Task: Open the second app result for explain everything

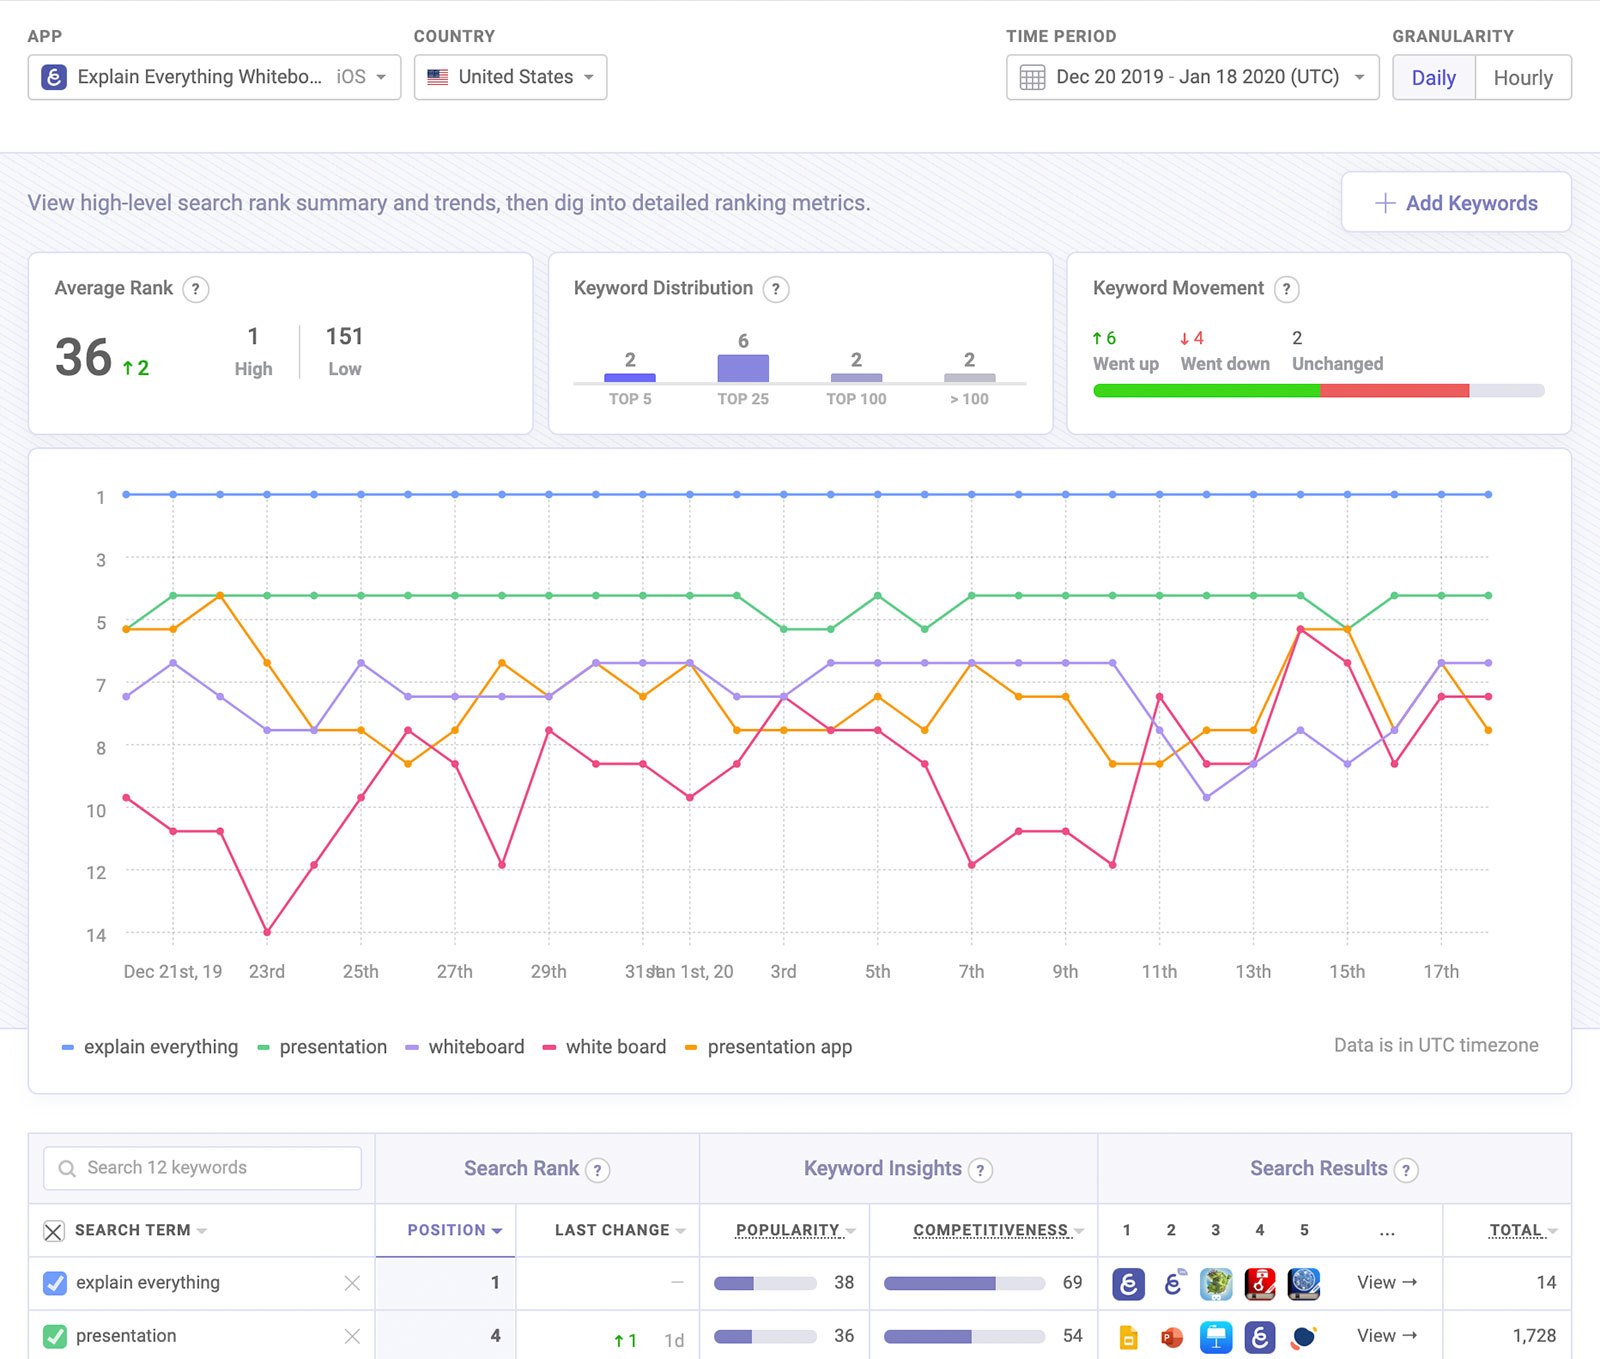Action: point(1172,1283)
